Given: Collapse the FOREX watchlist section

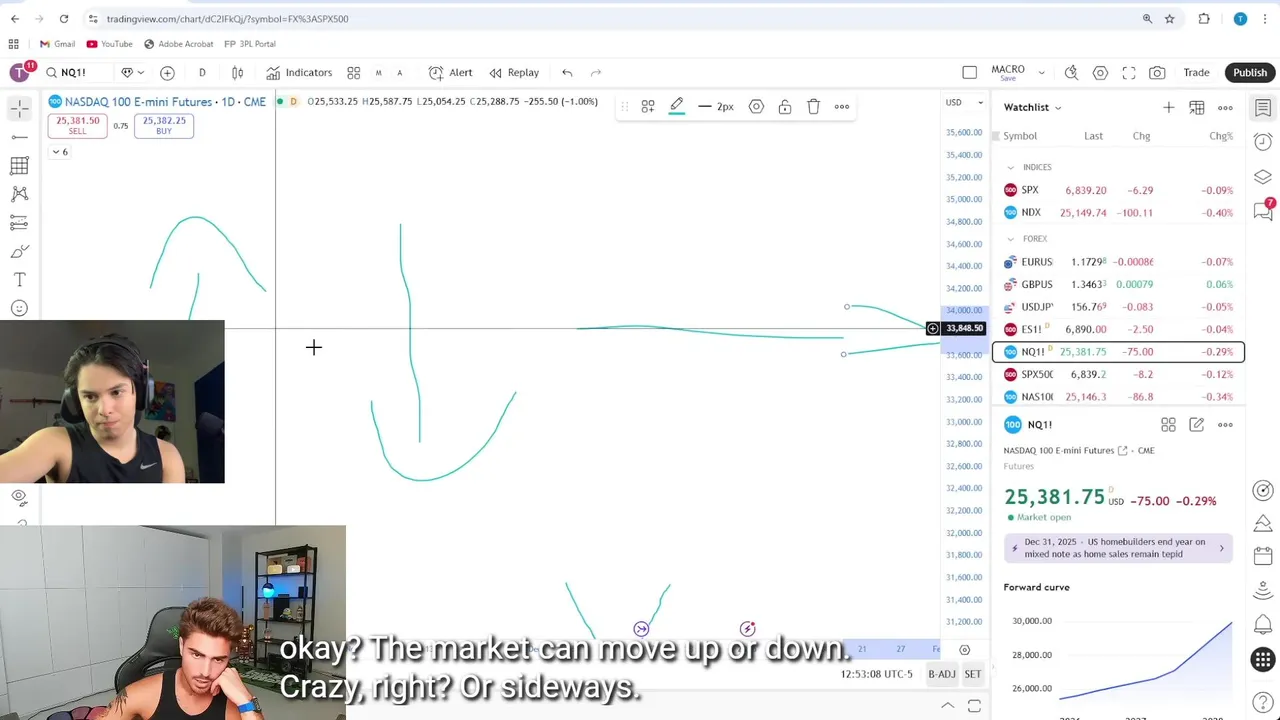Looking at the screenshot, I should [x=1010, y=239].
